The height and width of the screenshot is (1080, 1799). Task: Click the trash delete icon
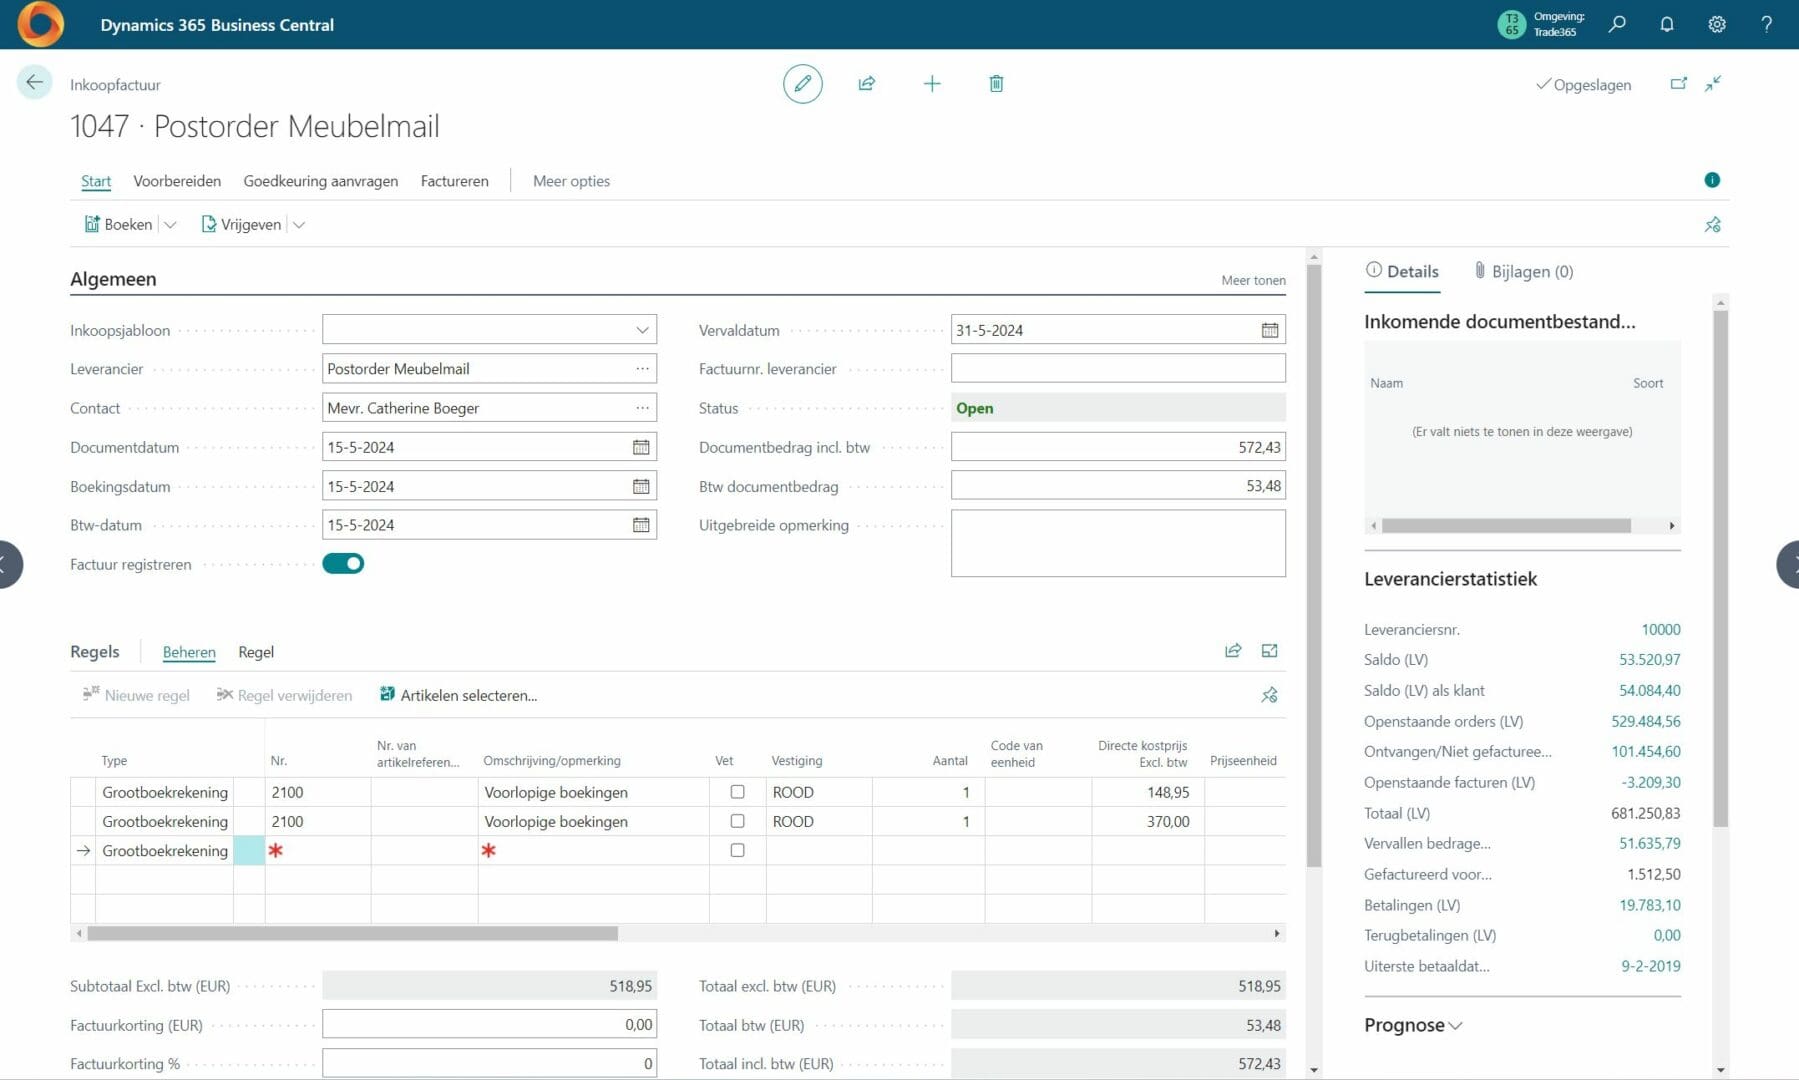(996, 84)
